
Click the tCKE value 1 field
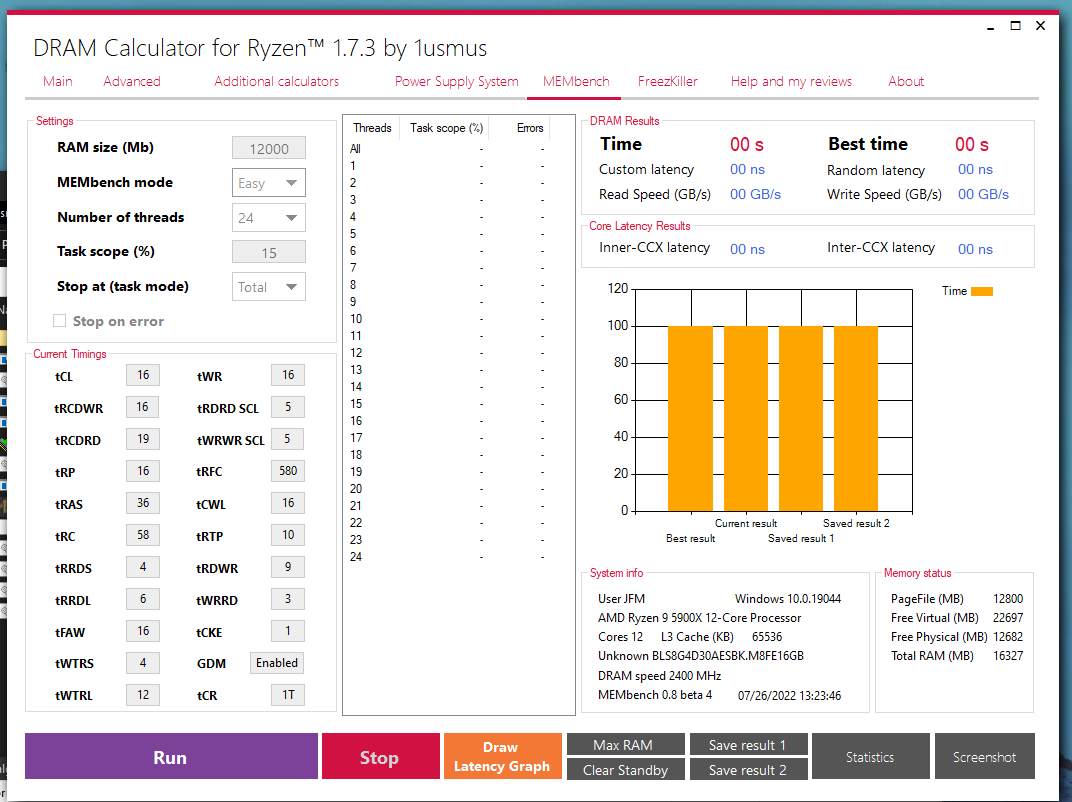coord(288,630)
